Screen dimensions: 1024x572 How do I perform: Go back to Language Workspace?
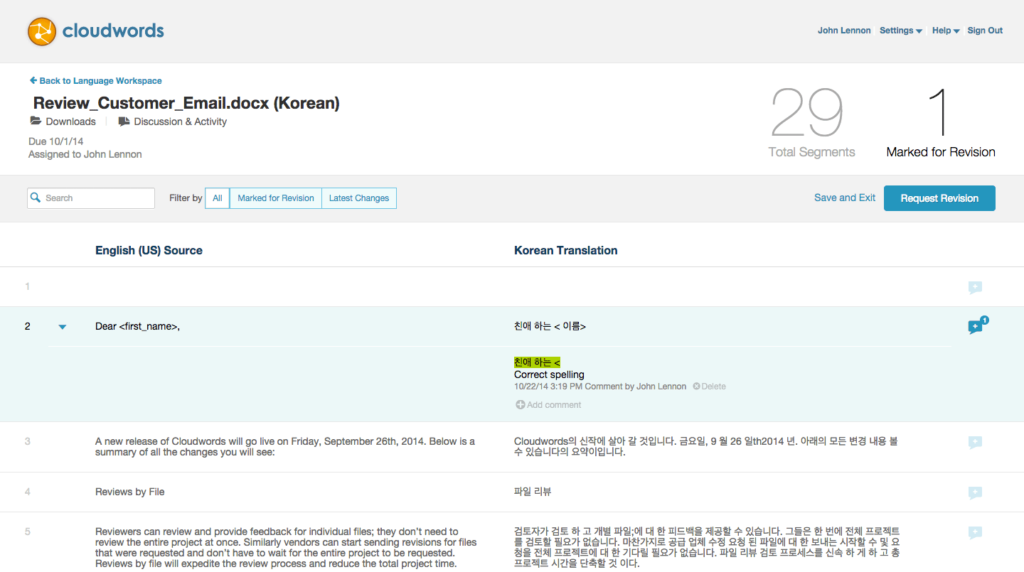(95, 81)
